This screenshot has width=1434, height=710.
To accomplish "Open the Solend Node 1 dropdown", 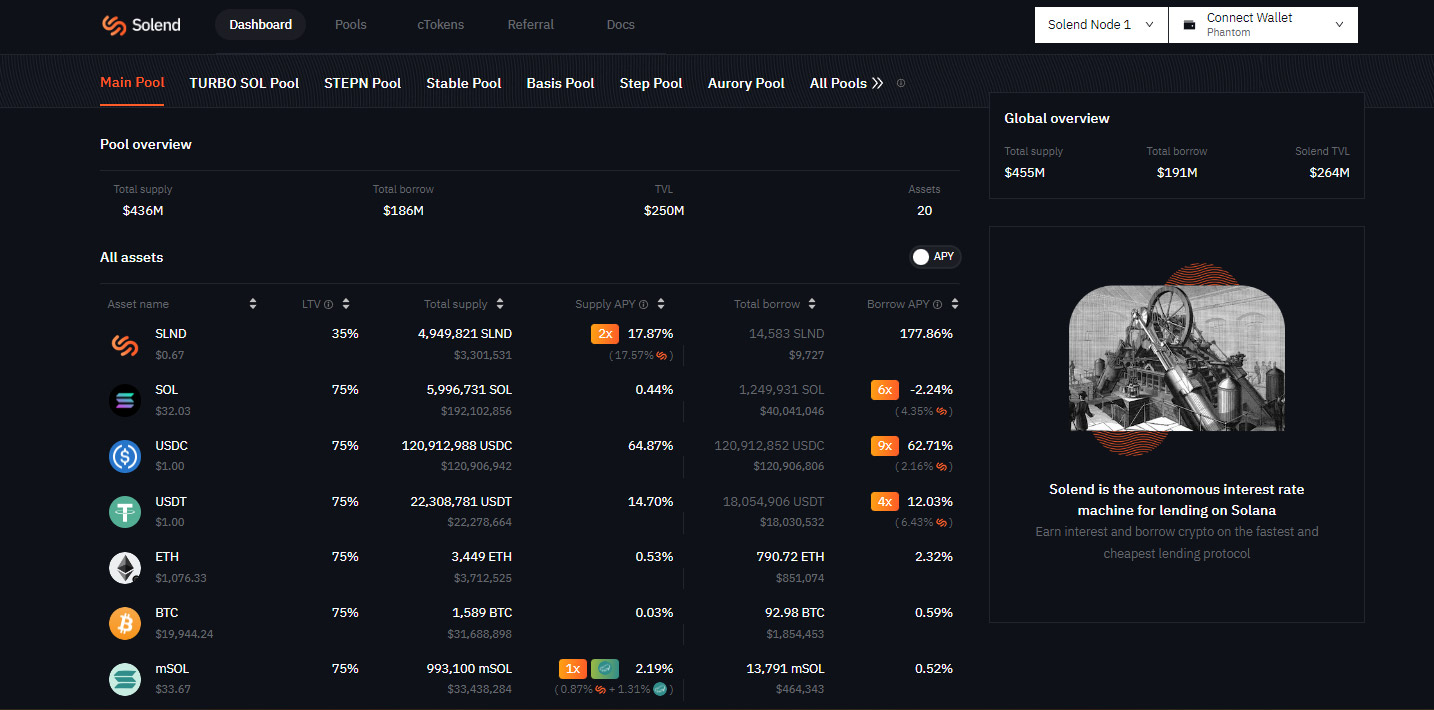I will (1101, 25).
